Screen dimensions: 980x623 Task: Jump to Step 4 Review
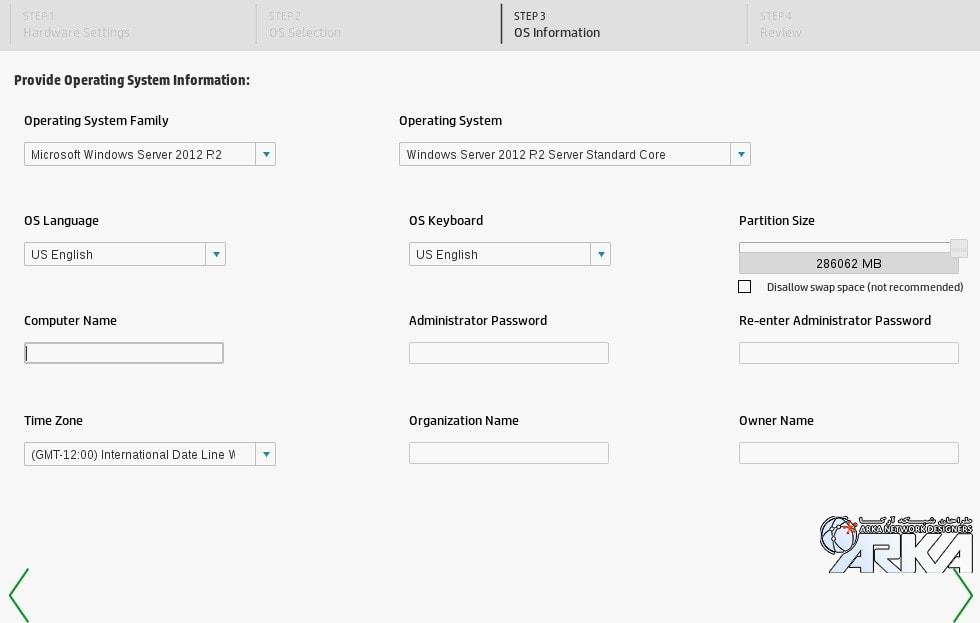pyautogui.click(x=781, y=24)
